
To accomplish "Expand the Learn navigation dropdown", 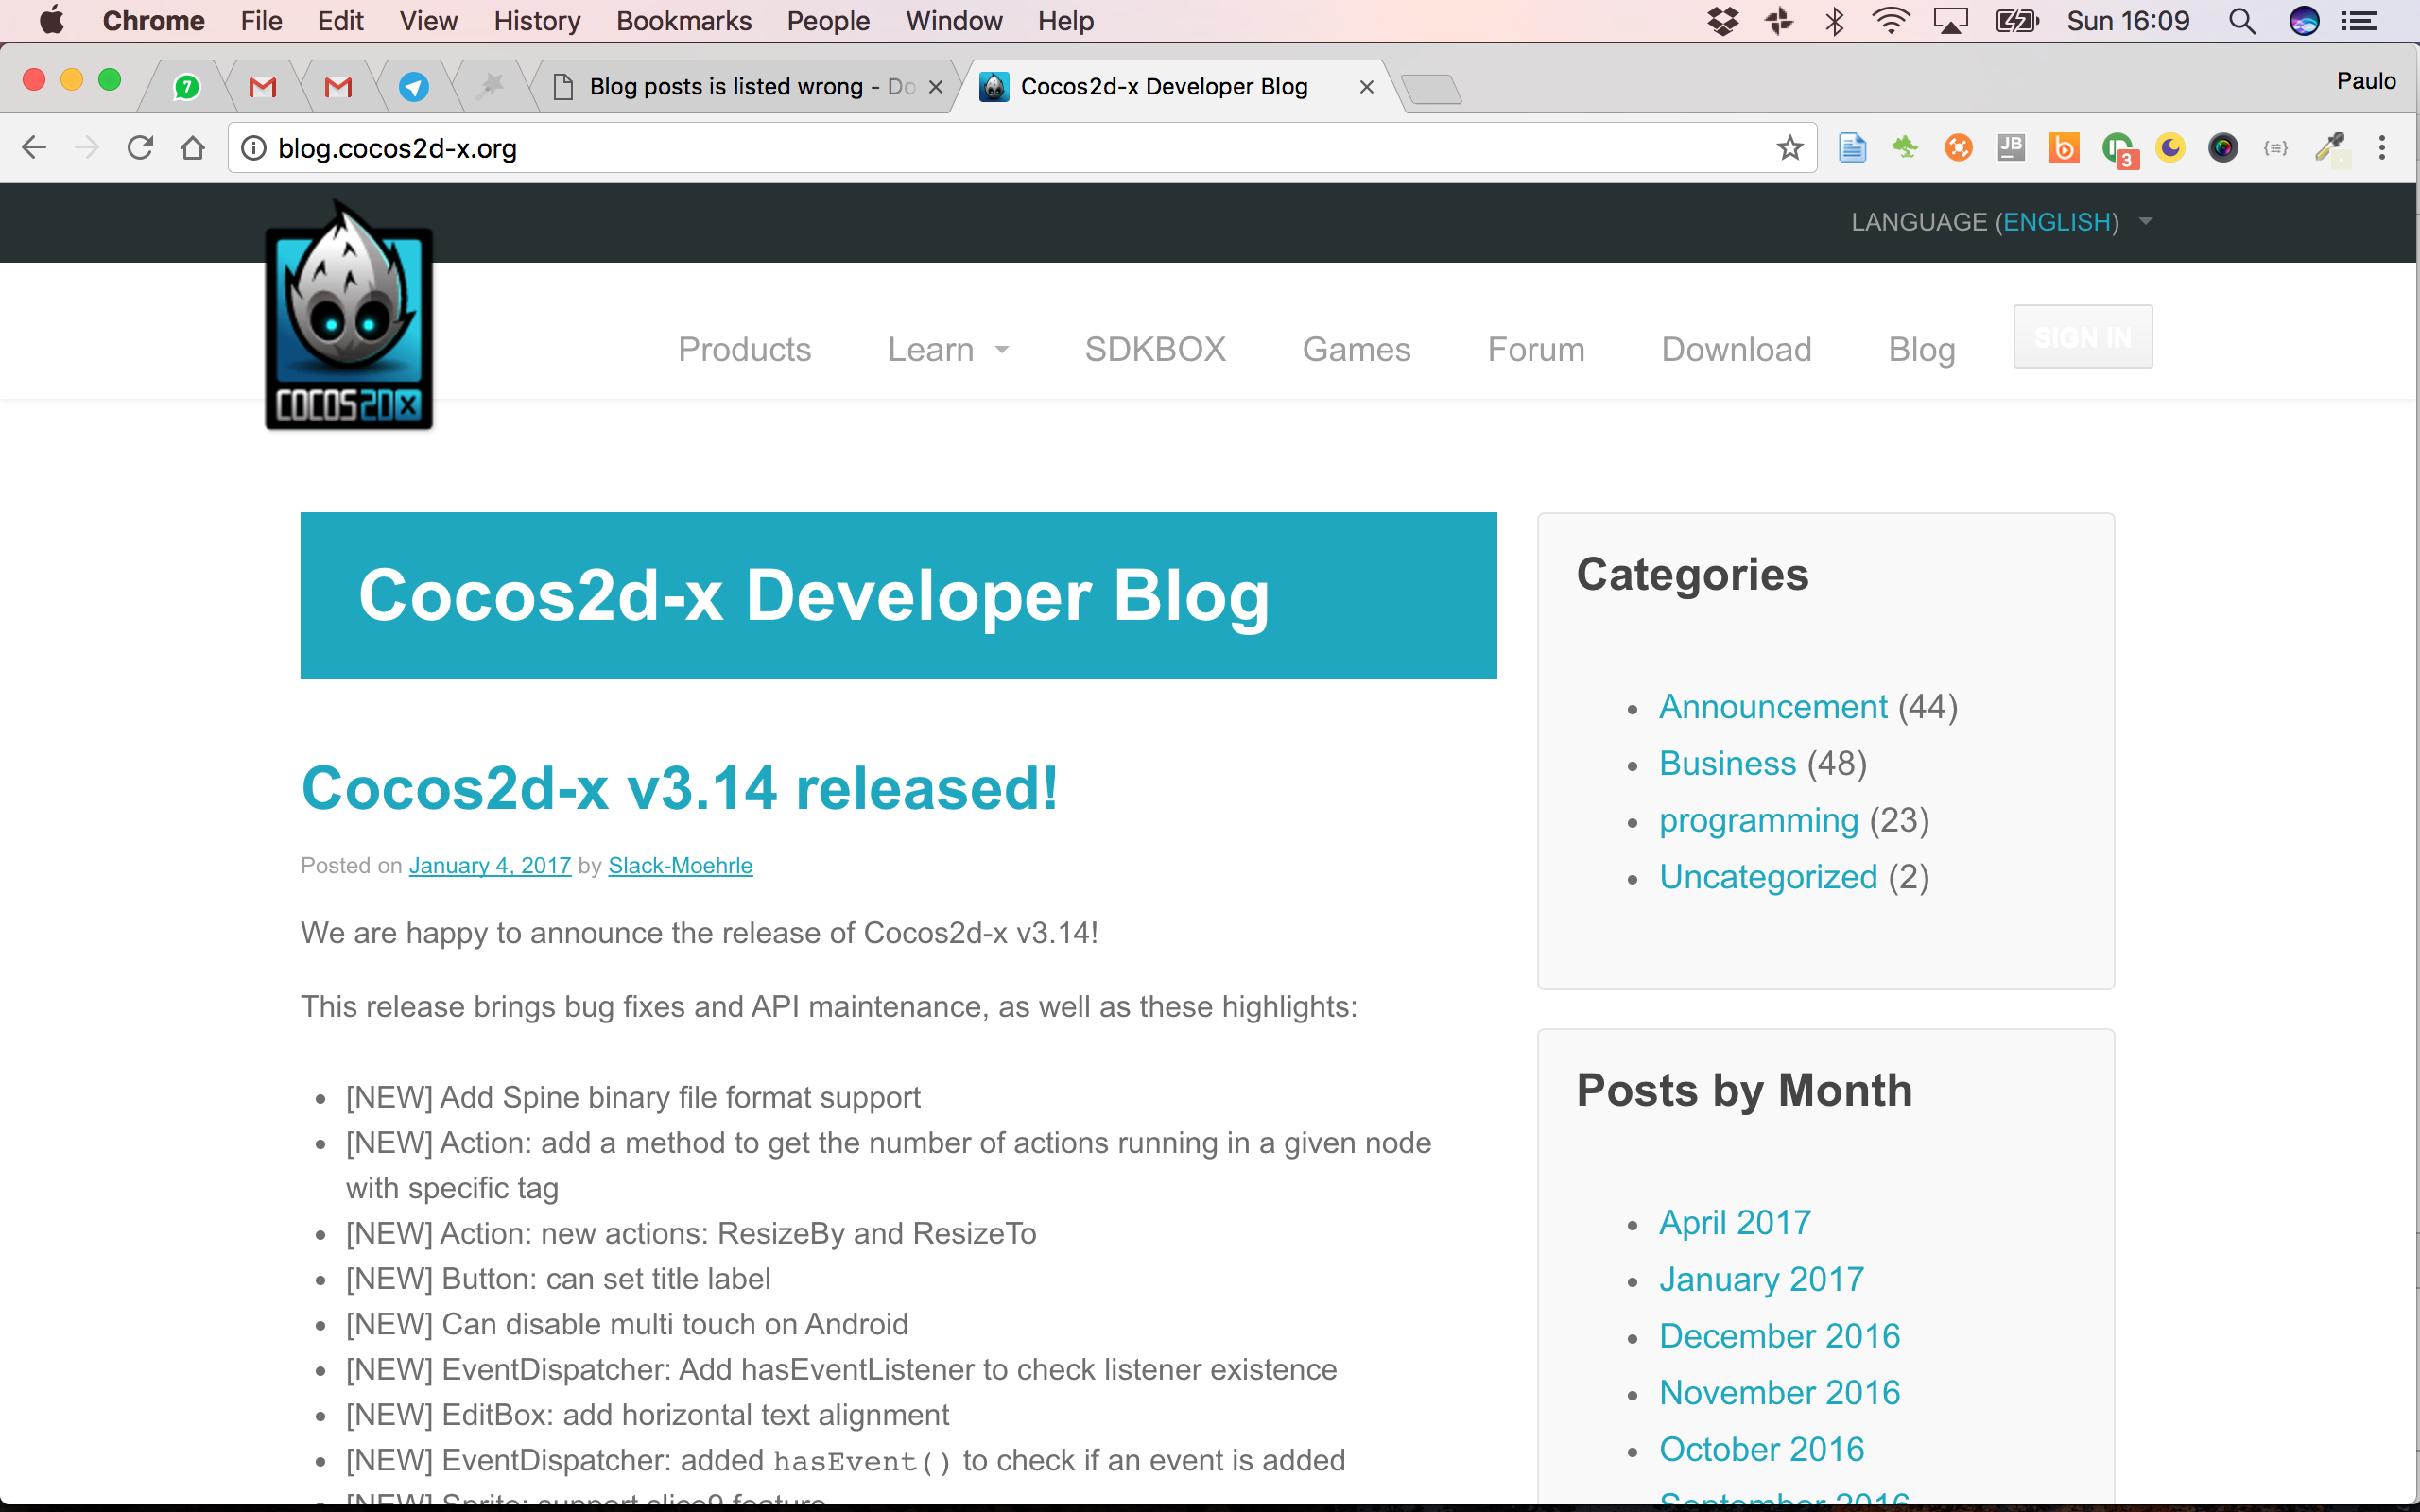I will pos(948,349).
